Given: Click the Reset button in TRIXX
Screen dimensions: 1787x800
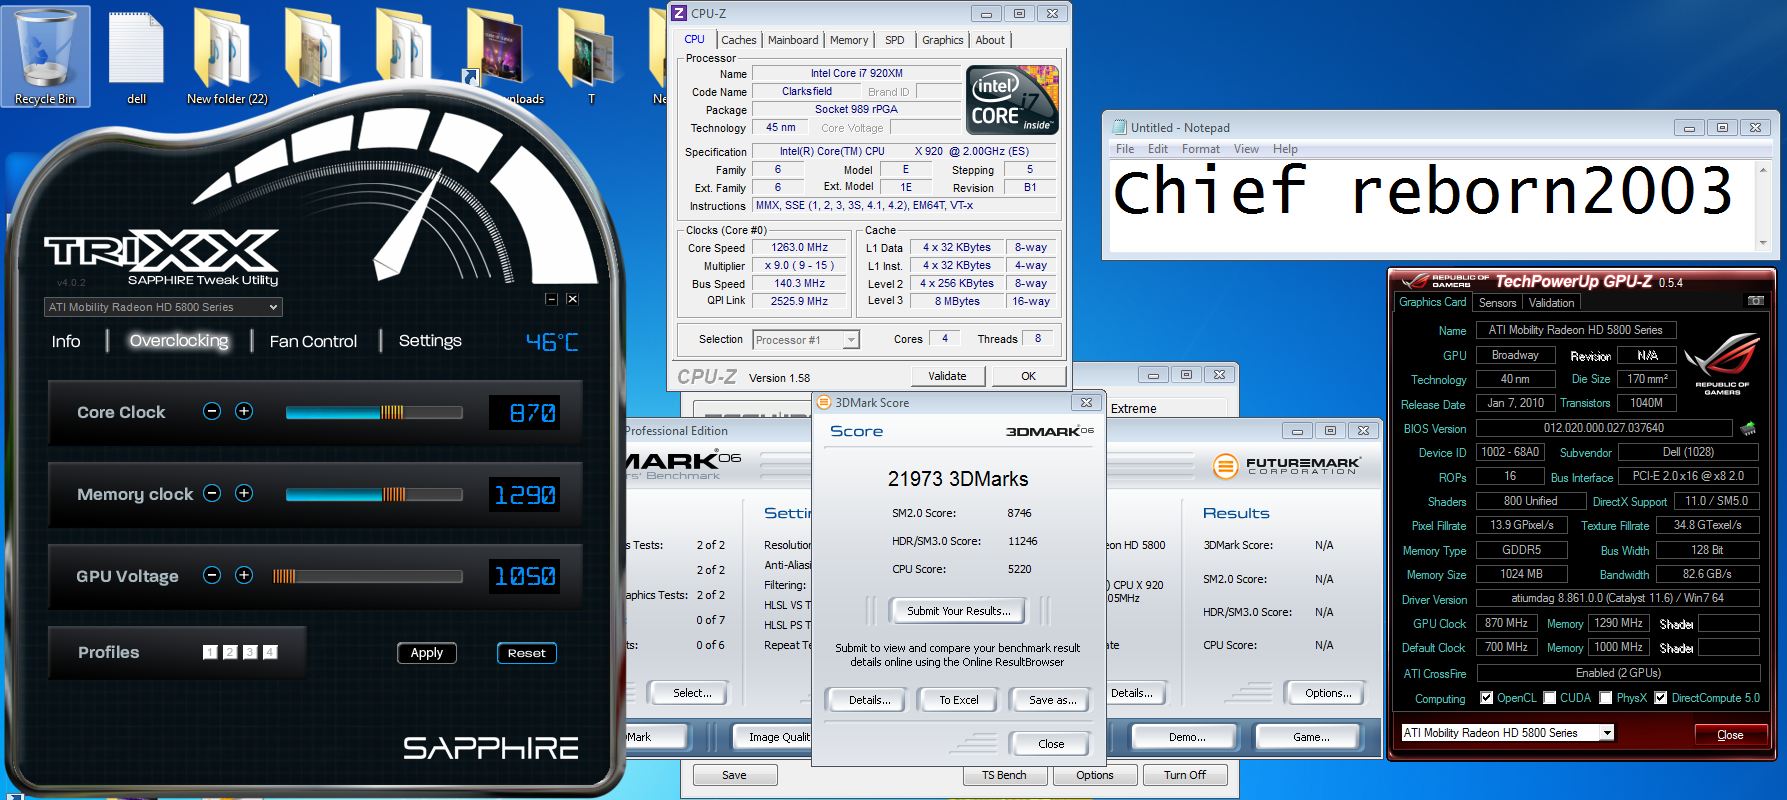Looking at the screenshot, I should pyautogui.click(x=526, y=652).
